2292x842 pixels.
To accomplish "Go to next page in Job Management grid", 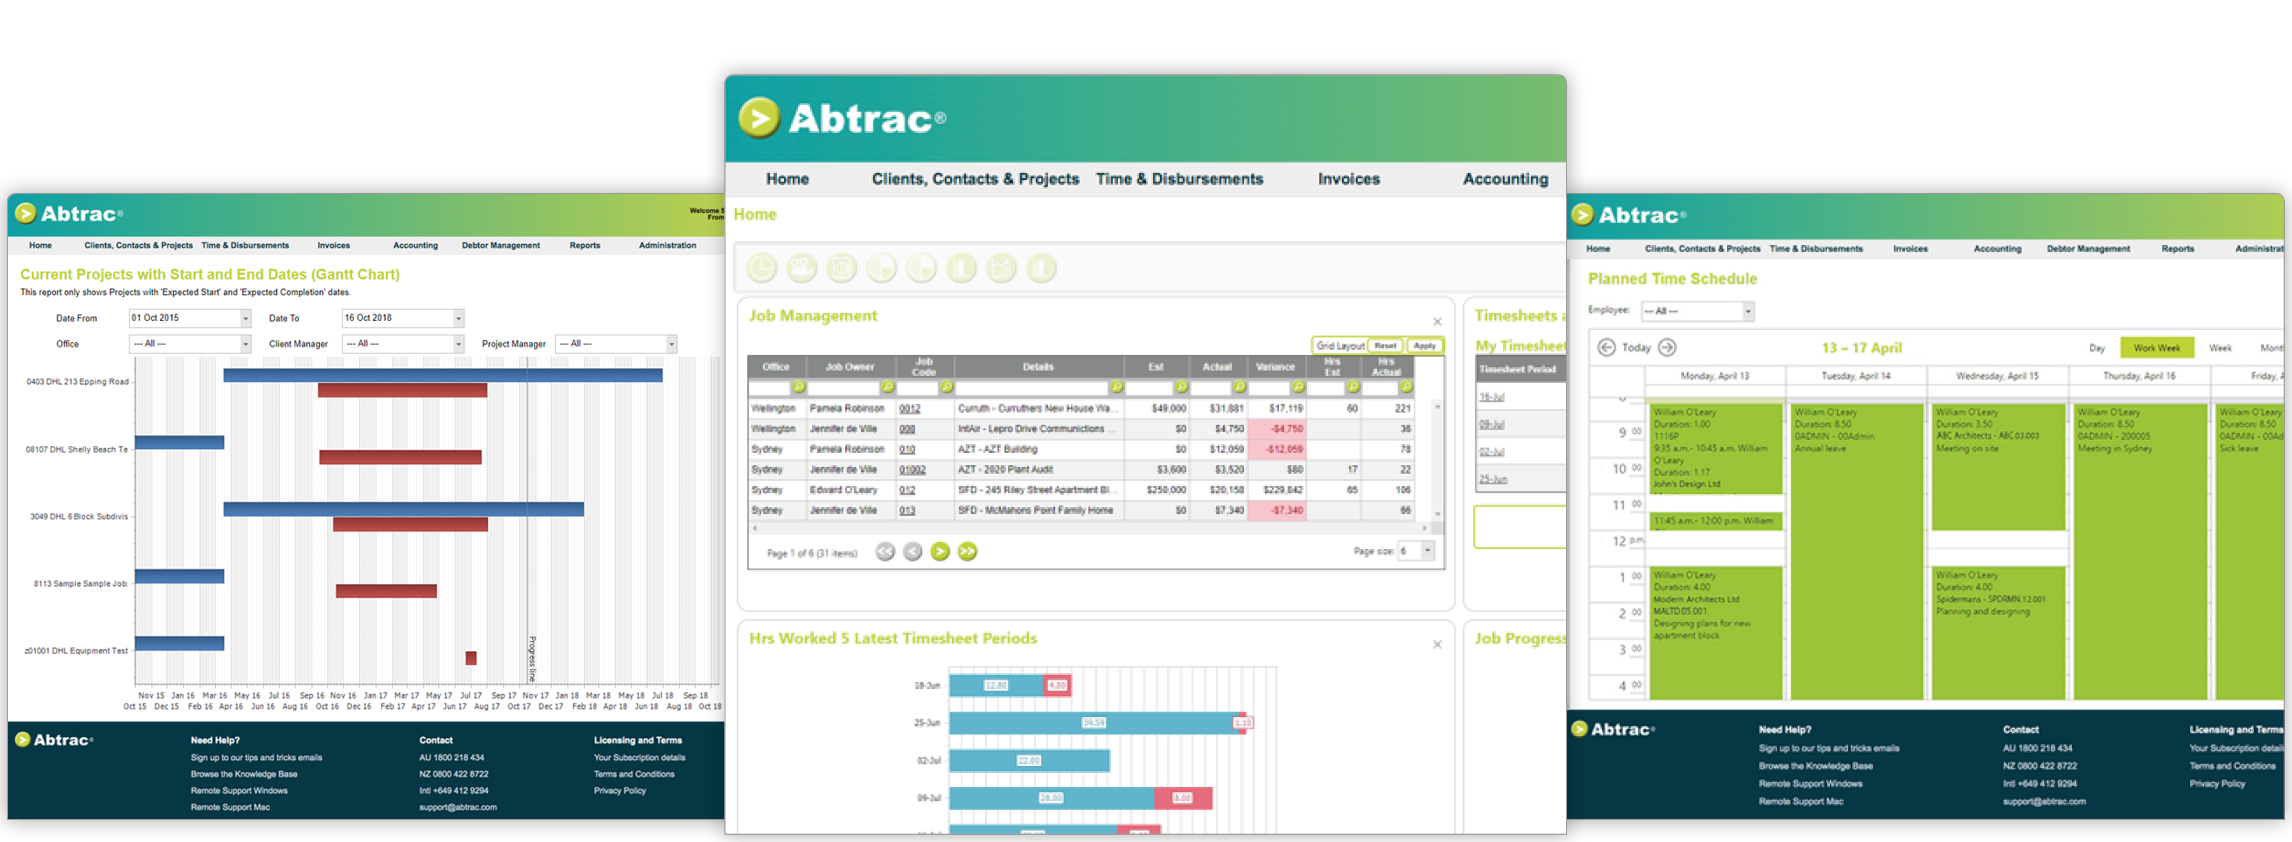I will coord(940,552).
